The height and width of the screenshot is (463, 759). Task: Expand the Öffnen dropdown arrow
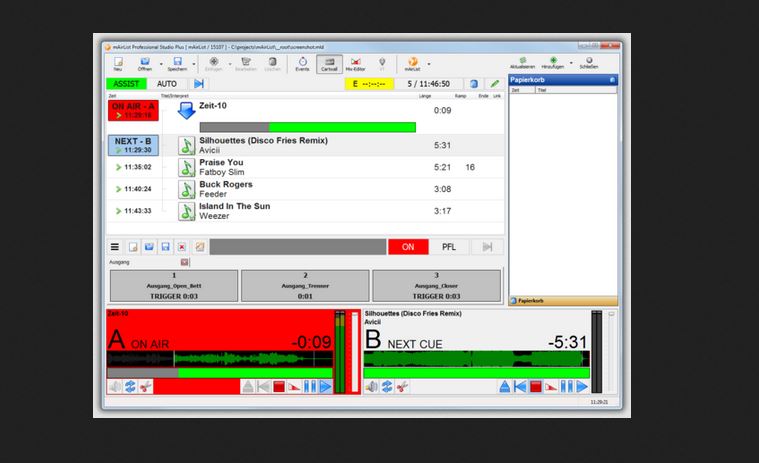pyautogui.click(x=161, y=64)
